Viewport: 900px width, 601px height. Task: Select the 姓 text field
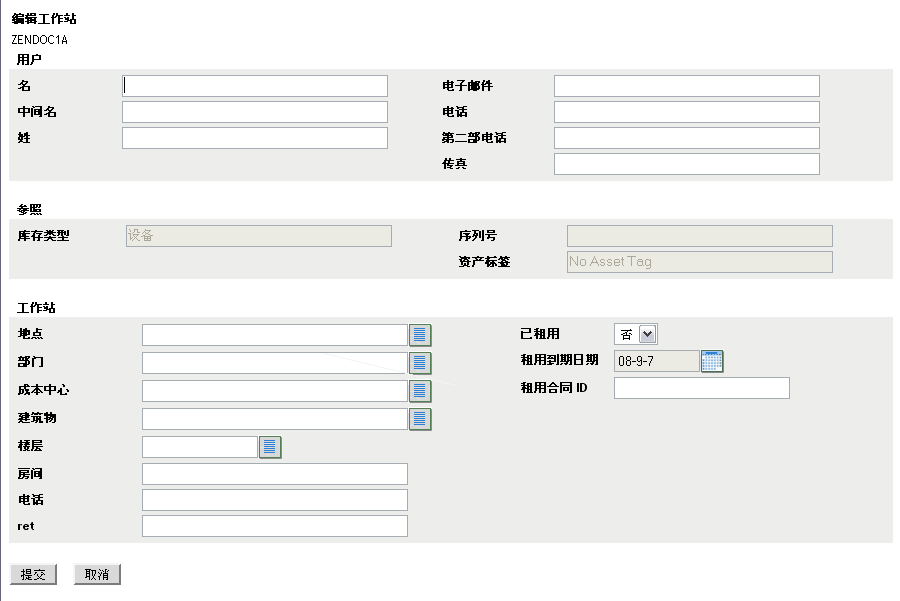[255, 138]
